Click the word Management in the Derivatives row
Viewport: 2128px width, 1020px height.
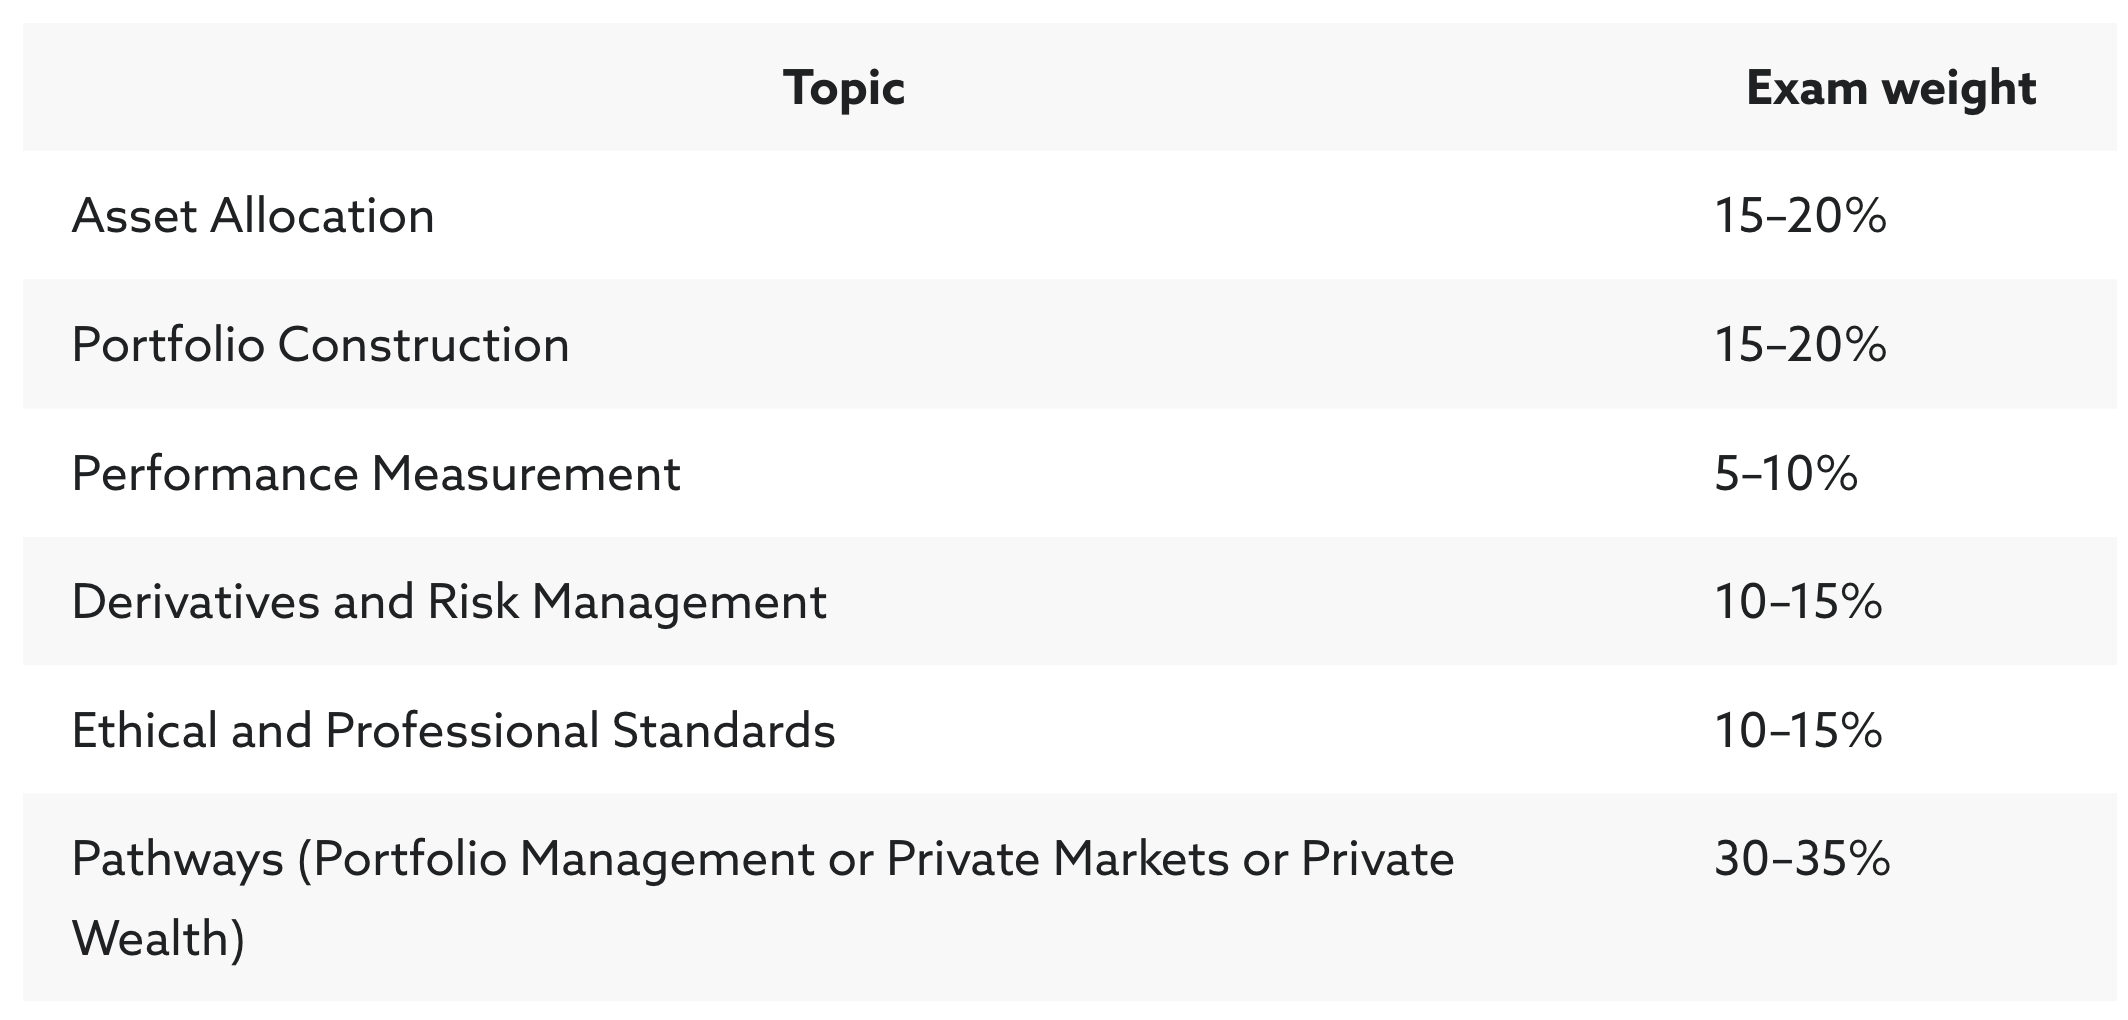coord(679,602)
